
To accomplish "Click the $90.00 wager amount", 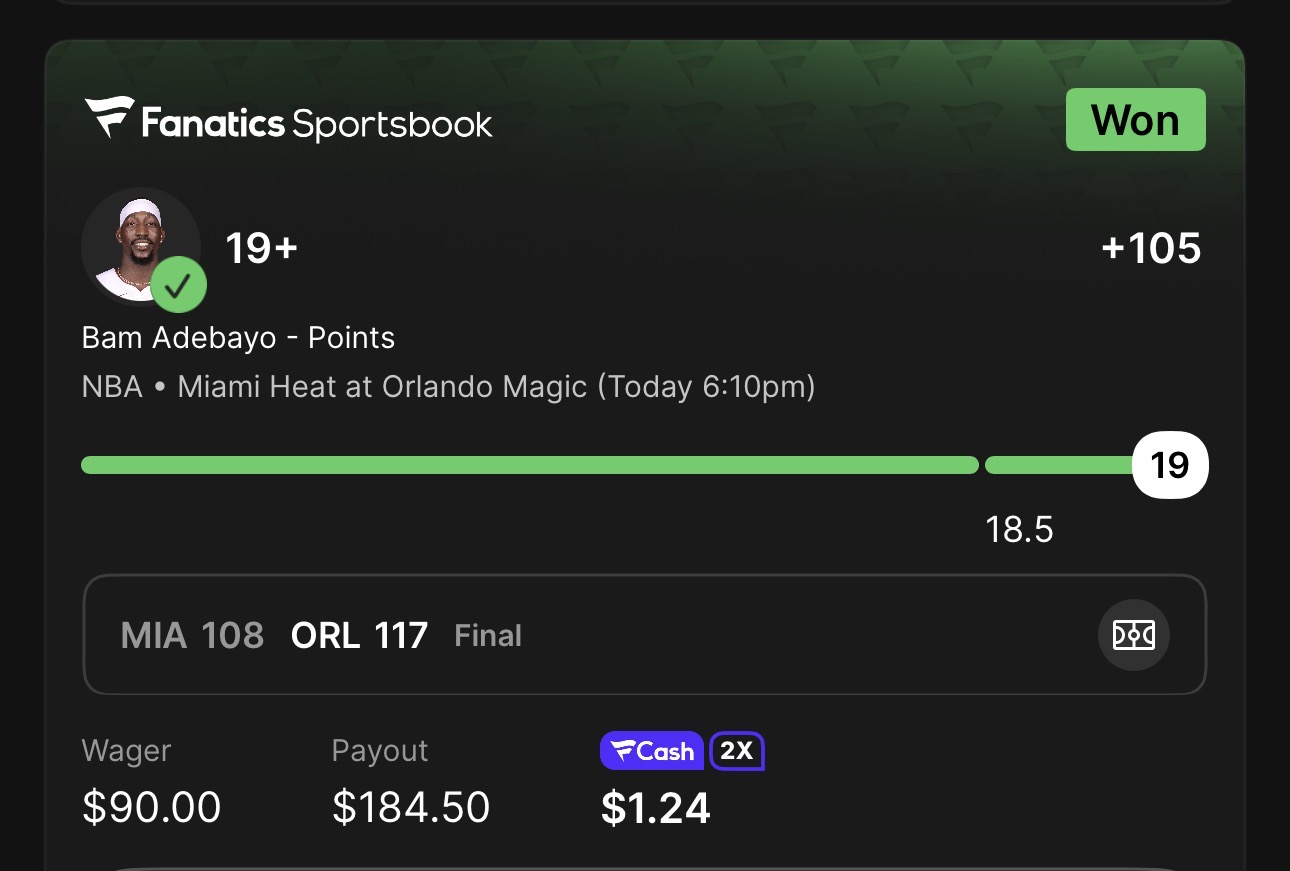I will click(151, 808).
